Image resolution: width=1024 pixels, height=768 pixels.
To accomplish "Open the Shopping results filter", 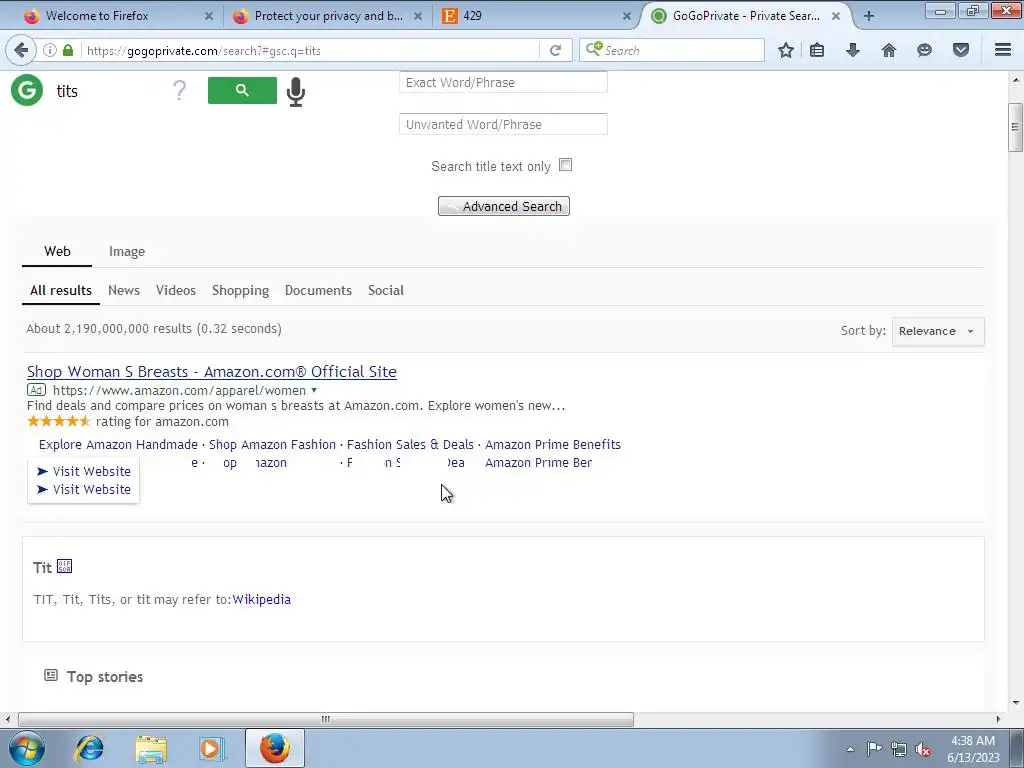I will [x=240, y=291].
